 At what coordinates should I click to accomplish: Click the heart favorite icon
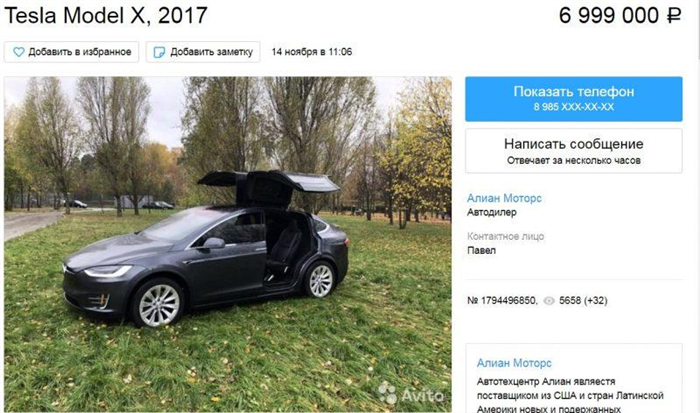pyautogui.click(x=18, y=52)
